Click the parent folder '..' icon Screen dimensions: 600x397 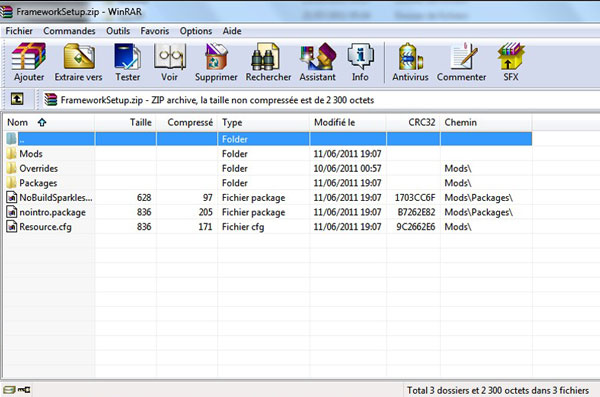(11, 139)
